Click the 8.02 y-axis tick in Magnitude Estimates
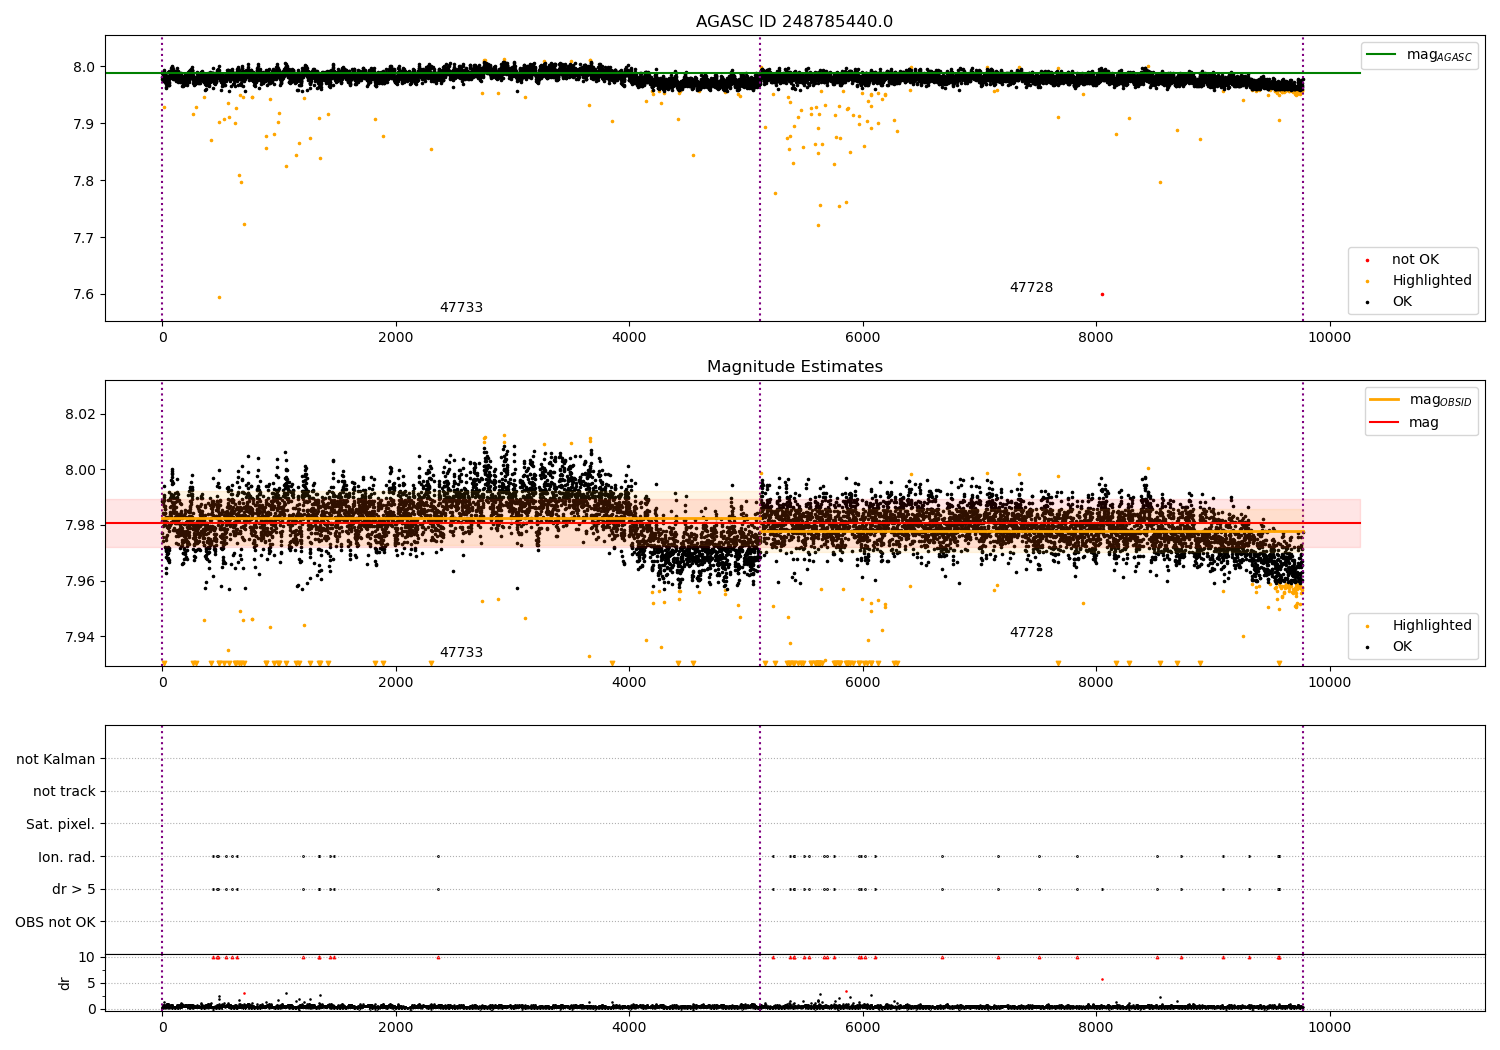This screenshot has width=1500, height=1050. pos(80,415)
